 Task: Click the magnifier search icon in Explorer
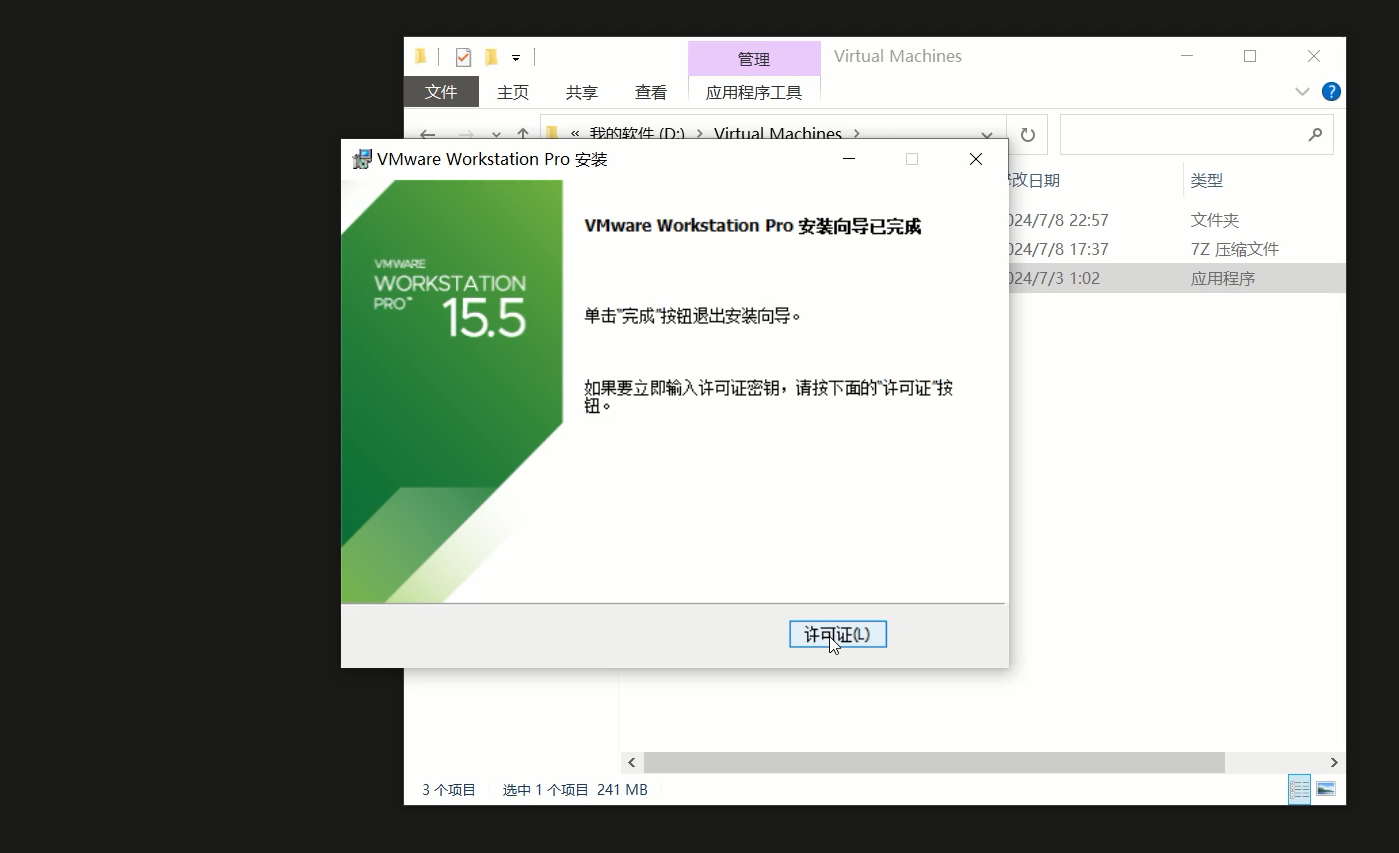(x=1315, y=135)
